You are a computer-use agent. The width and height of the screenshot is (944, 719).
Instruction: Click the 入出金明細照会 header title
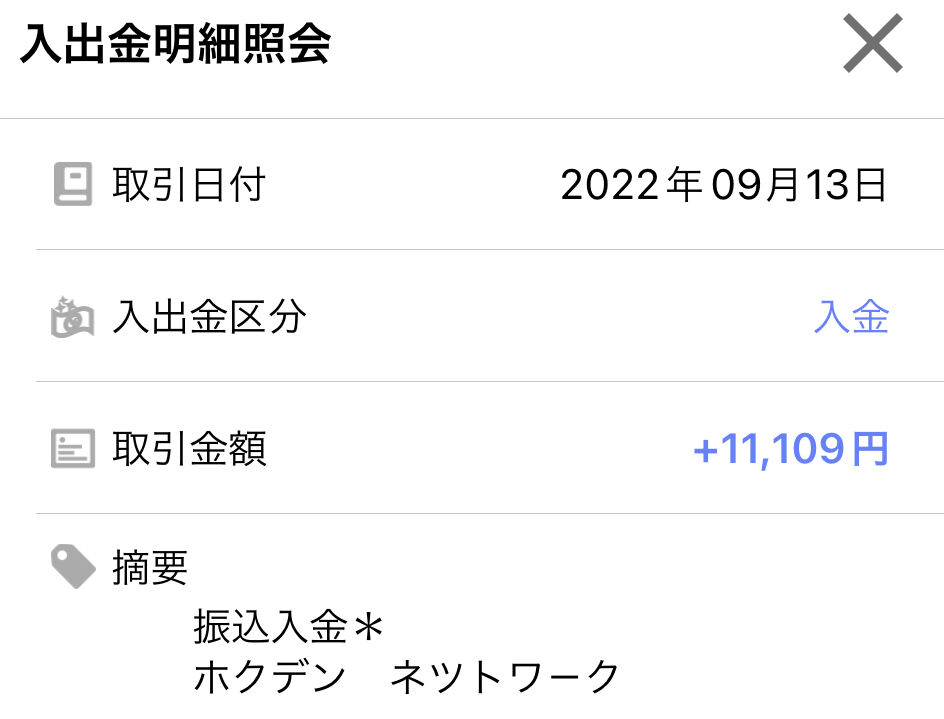point(175,43)
